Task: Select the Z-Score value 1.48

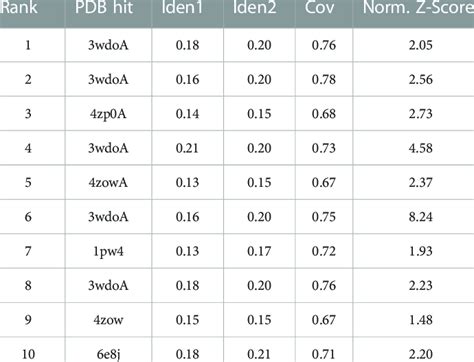Action: point(421,320)
